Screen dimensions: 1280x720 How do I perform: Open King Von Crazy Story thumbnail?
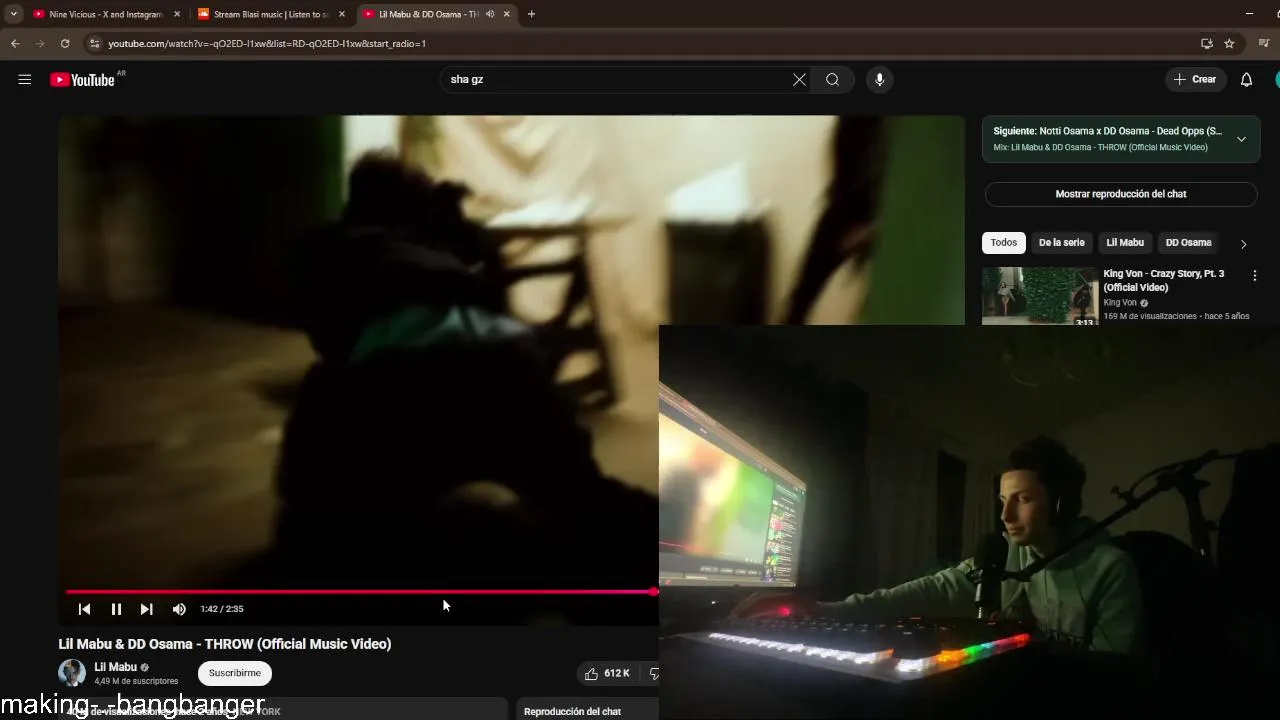click(x=1040, y=296)
